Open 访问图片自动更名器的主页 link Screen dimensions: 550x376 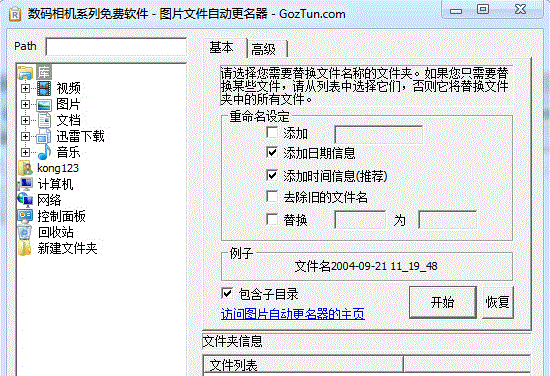[x=293, y=314]
